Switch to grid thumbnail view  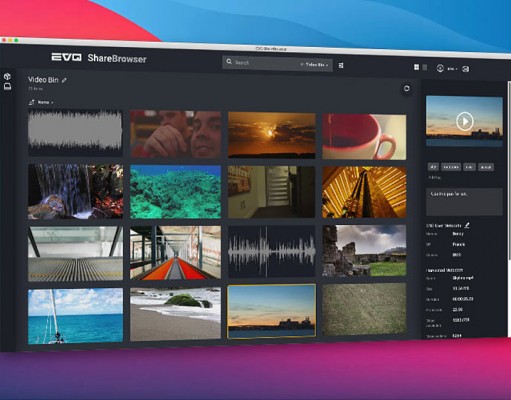tap(416, 67)
